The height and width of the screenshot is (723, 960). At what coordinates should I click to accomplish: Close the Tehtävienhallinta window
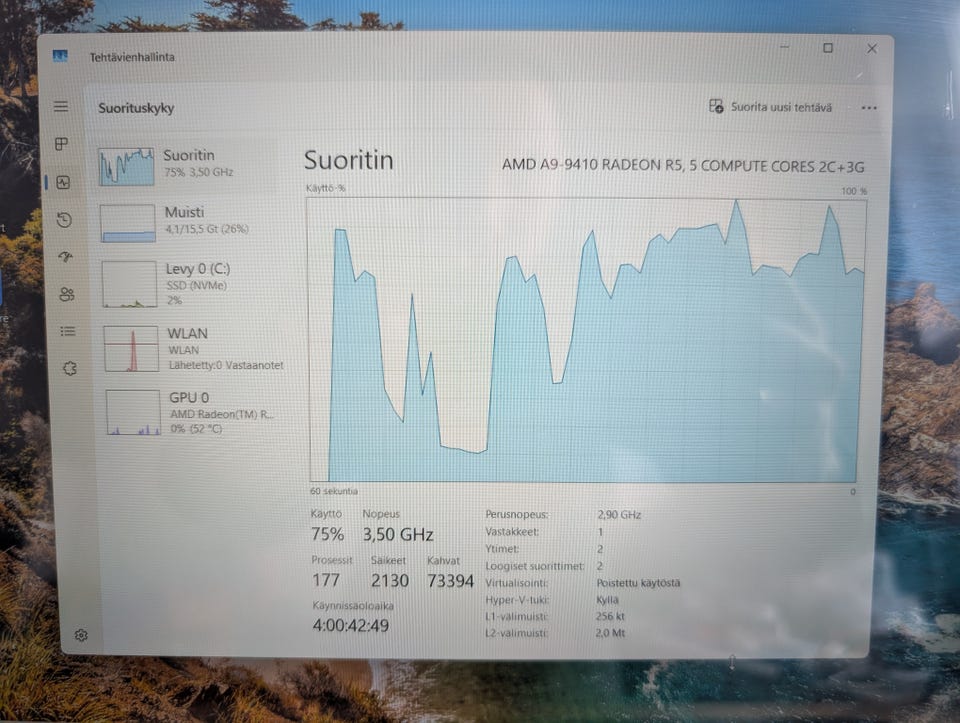pyautogui.click(x=872, y=48)
